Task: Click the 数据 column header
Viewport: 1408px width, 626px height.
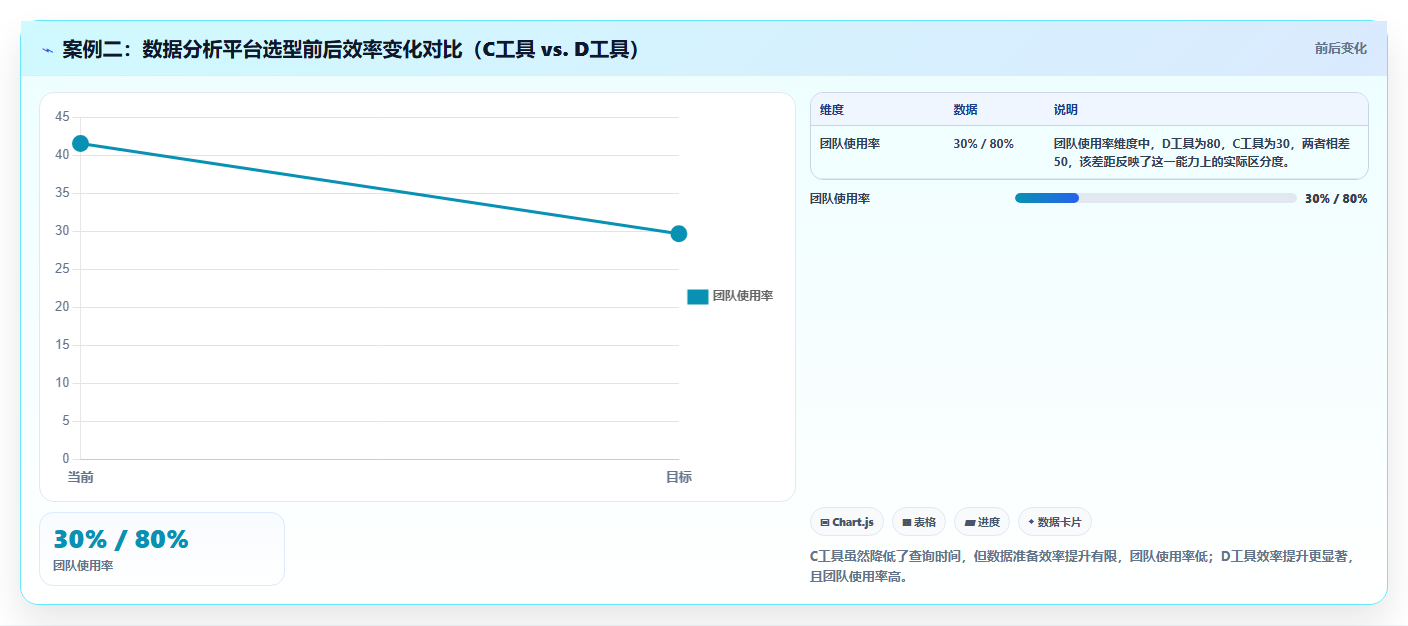Action: pyautogui.click(x=965, y=110)
